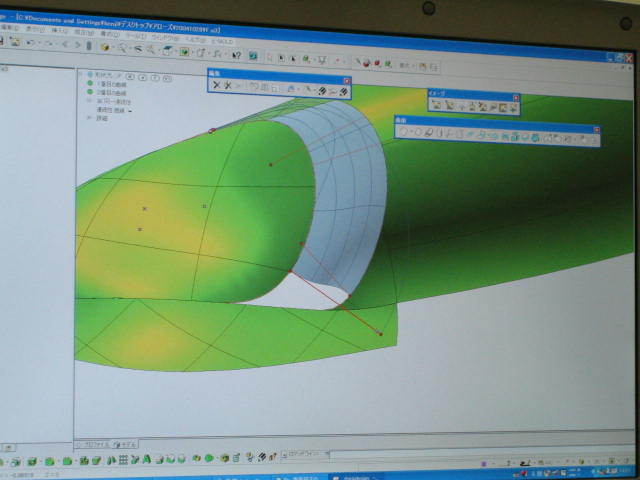
Task: Close the edit floating toolbar
Action: [347, 81]
